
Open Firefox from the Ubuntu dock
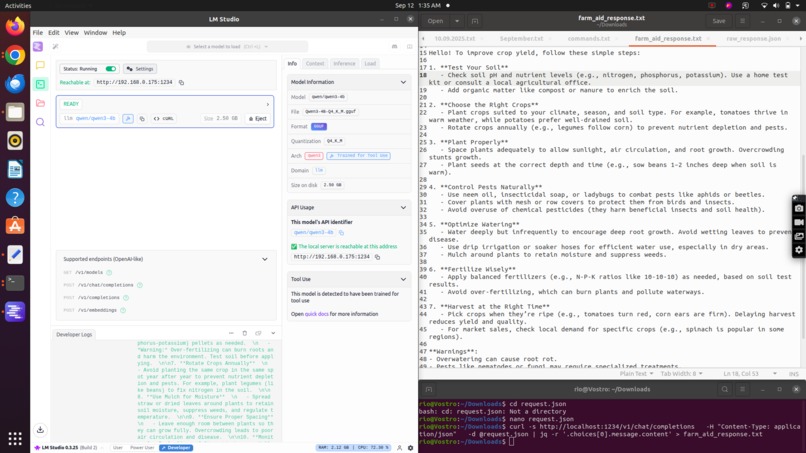tap(15, 26)
